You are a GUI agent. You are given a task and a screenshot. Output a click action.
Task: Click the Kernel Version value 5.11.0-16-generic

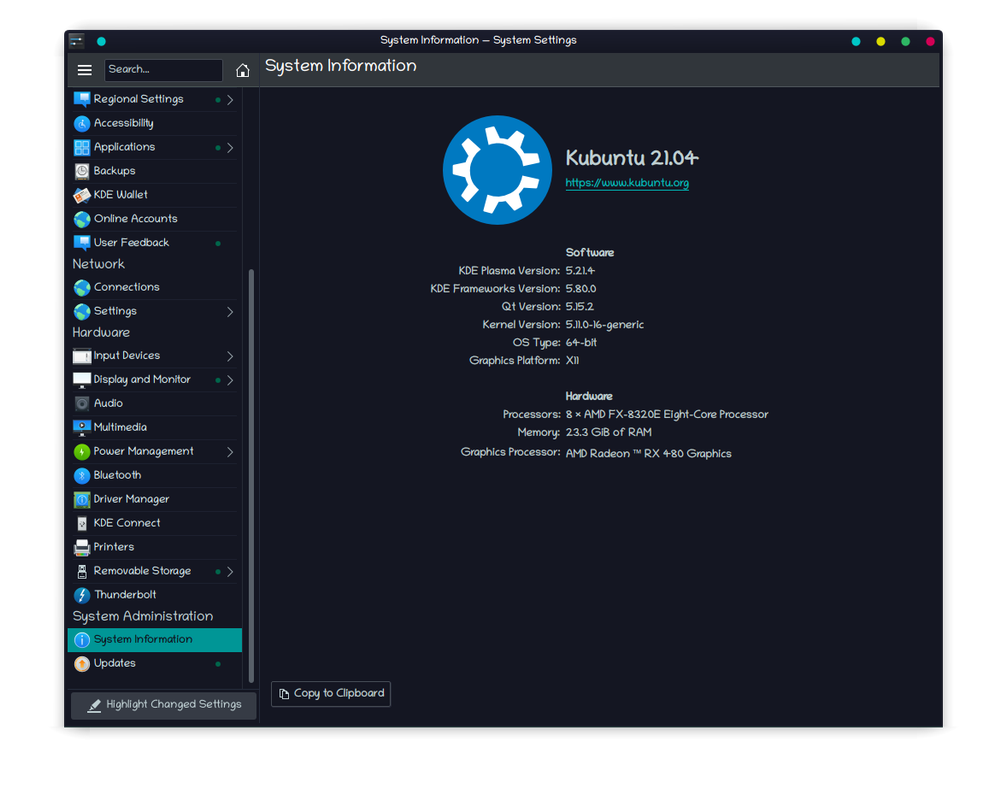click(604, 325)
